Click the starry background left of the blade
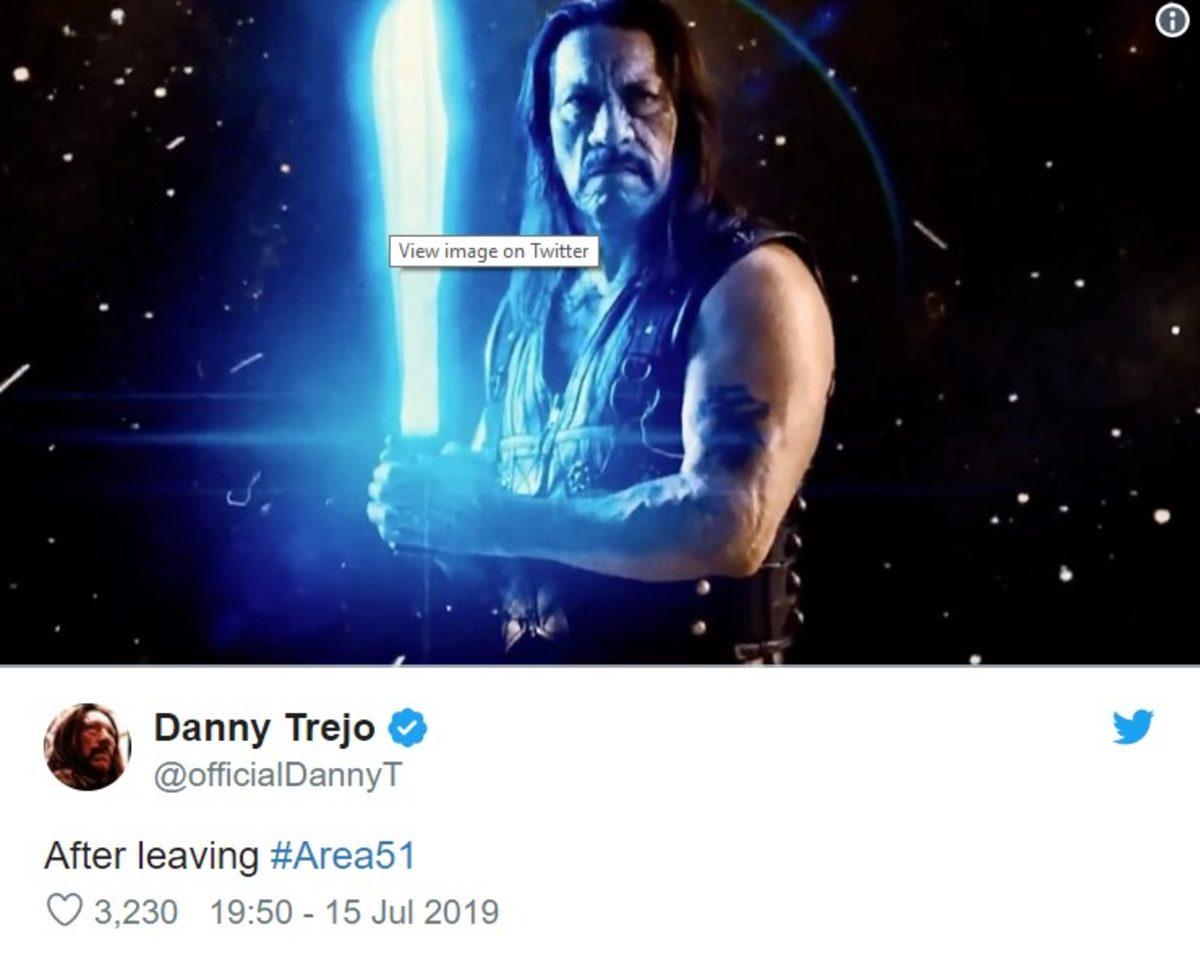The image size is (1200, 953). point(180,300)
